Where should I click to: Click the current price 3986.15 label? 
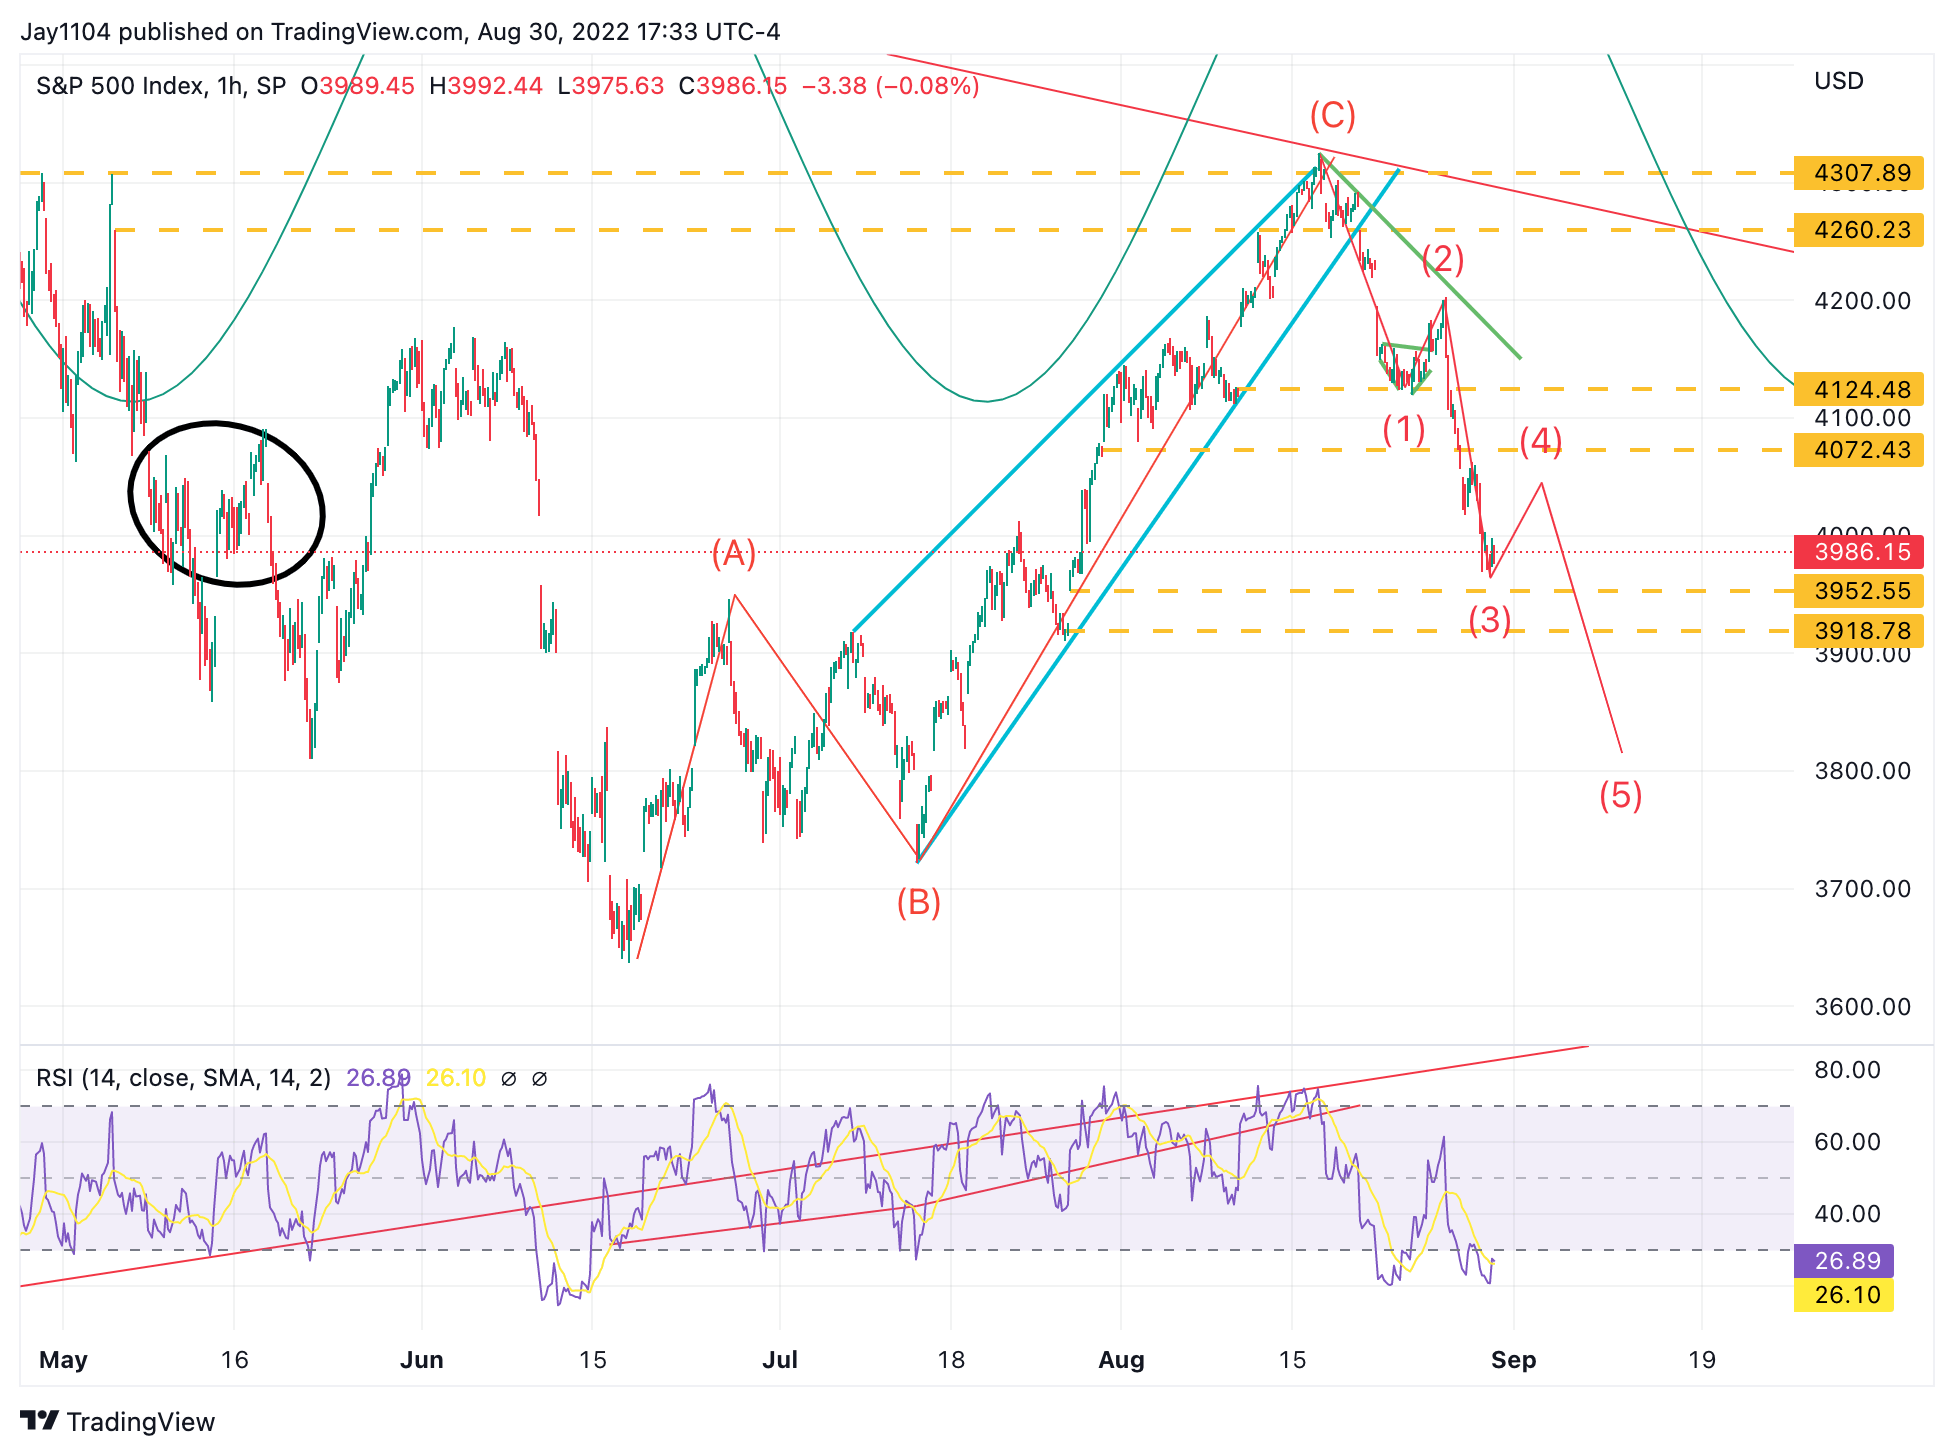click(1859, 552)
